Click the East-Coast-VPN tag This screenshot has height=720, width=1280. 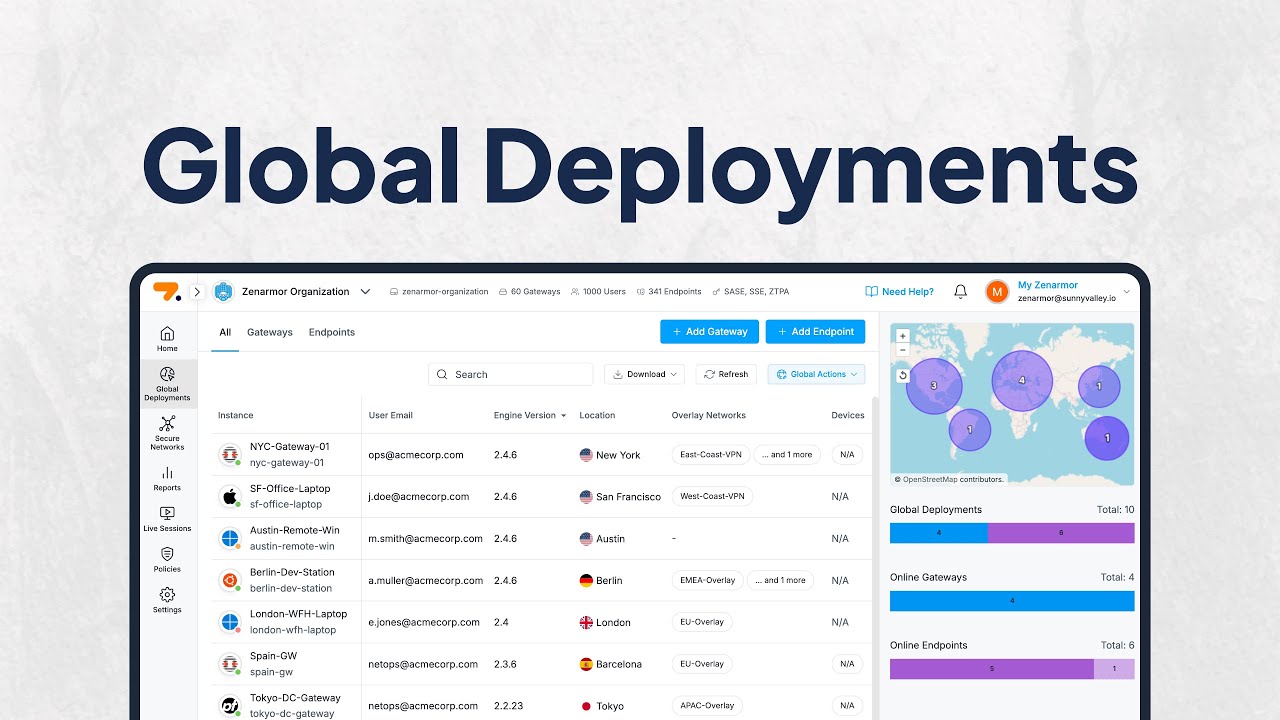[710, 454]
